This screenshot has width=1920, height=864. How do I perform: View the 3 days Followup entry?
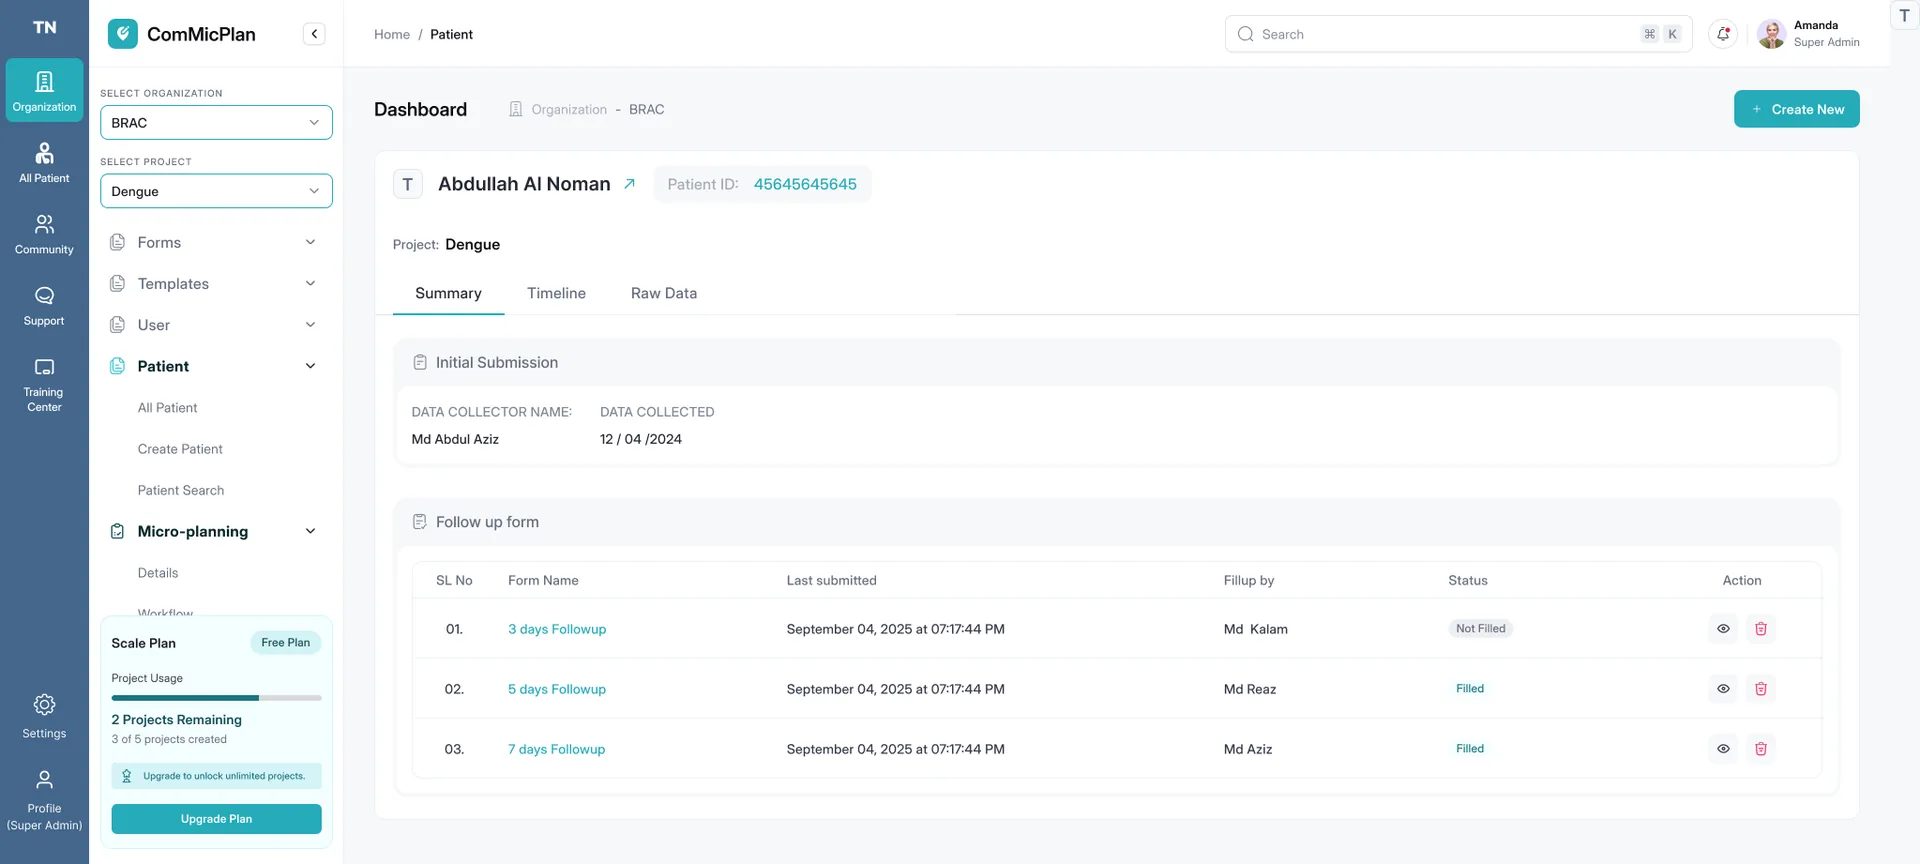tap(1723, 629)
